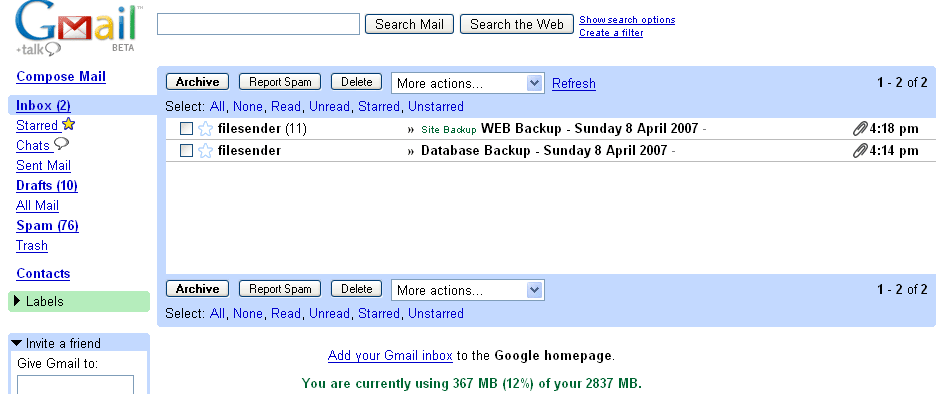This screenshot has width=944, height=394.
Task: Open the WEB Backup - Sunday 8 April 2007 email
Action: pyautogui.click(x=590, y=128)
